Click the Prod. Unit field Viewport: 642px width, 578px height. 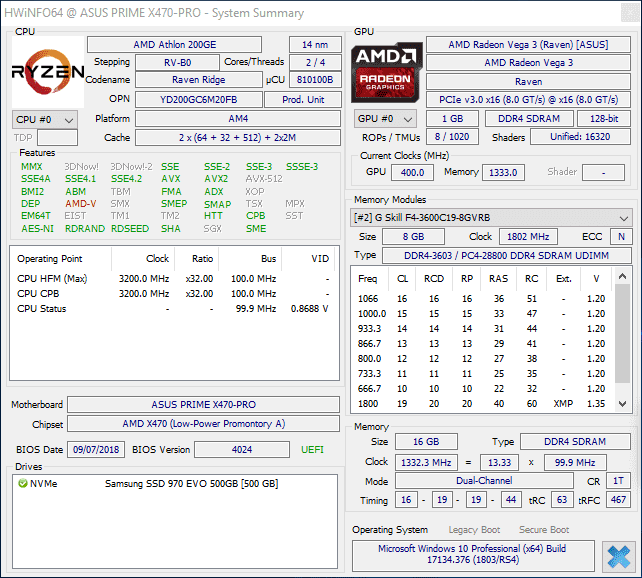[303, 99]
